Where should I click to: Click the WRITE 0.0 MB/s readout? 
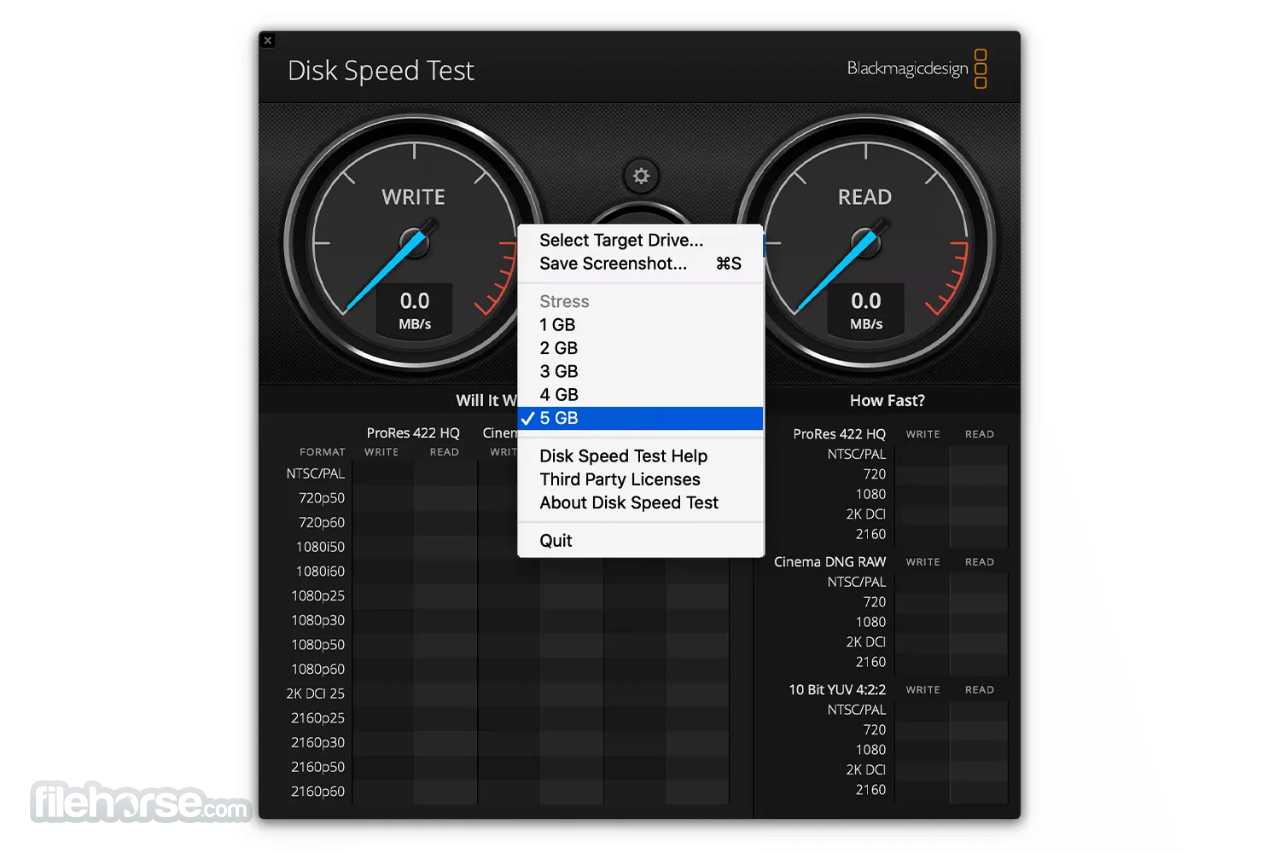click(414, 310)
